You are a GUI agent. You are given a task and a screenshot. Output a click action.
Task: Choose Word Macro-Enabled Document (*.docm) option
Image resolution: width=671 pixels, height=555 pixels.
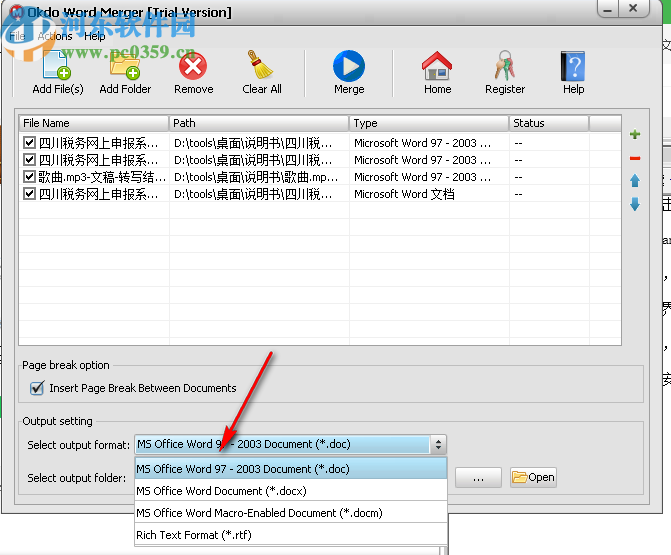click(x=291, y=513)
